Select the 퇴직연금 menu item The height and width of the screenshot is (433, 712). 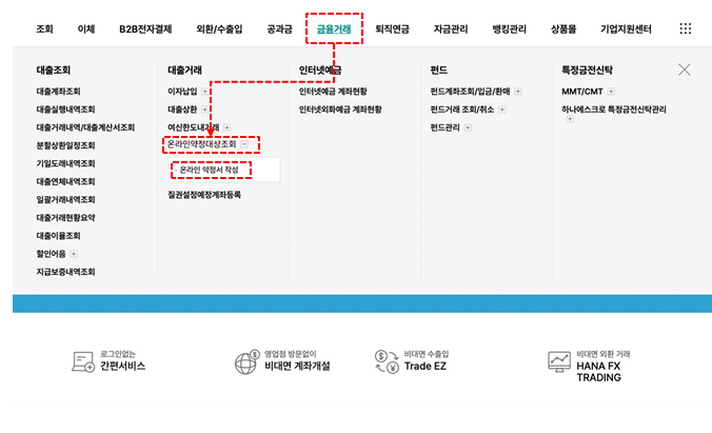click(395, 29)
